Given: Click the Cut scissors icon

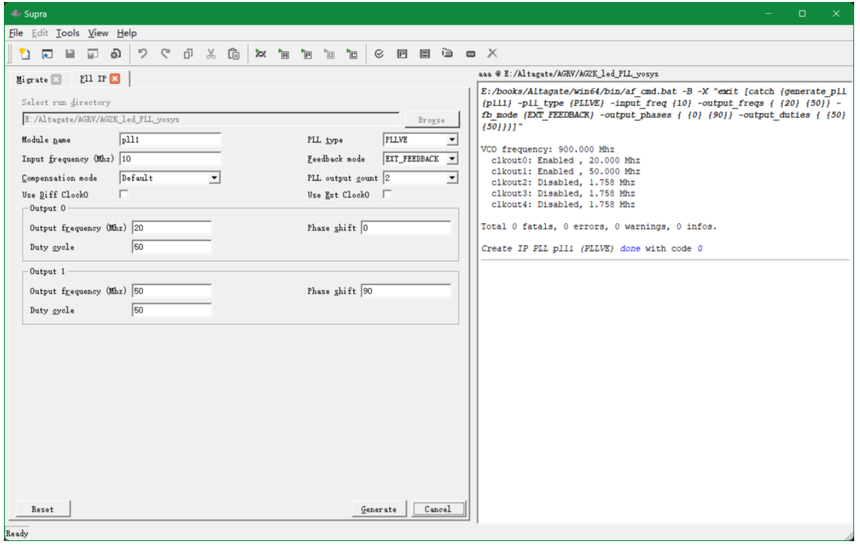Looking at the screenshot, I should click(211, 54).
